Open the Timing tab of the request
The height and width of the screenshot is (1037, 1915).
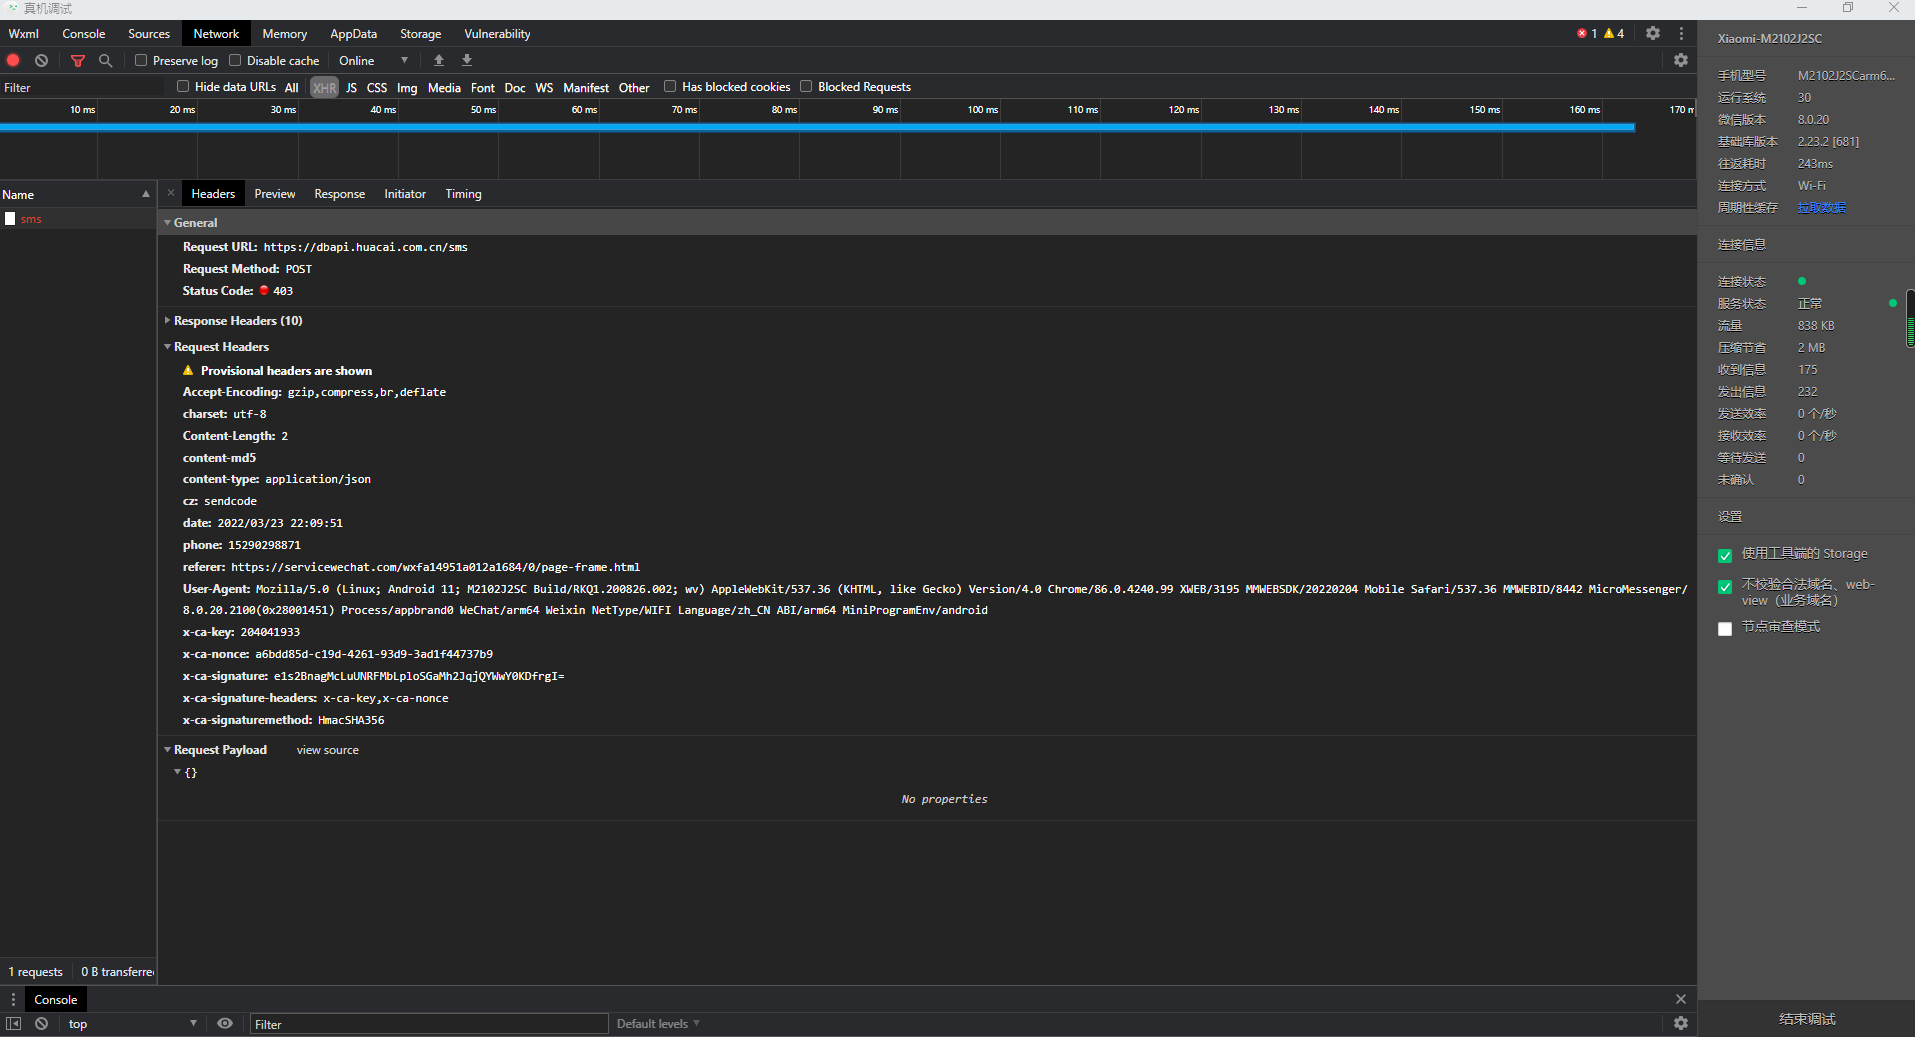coord(463,194)
